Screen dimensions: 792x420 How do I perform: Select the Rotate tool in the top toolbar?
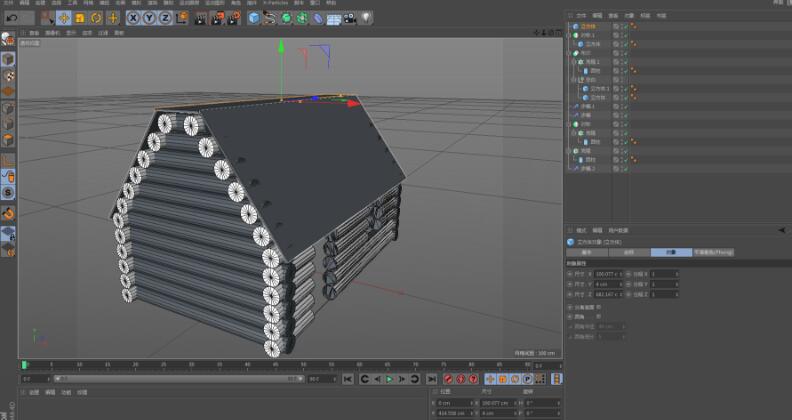[x=96, y=18]
